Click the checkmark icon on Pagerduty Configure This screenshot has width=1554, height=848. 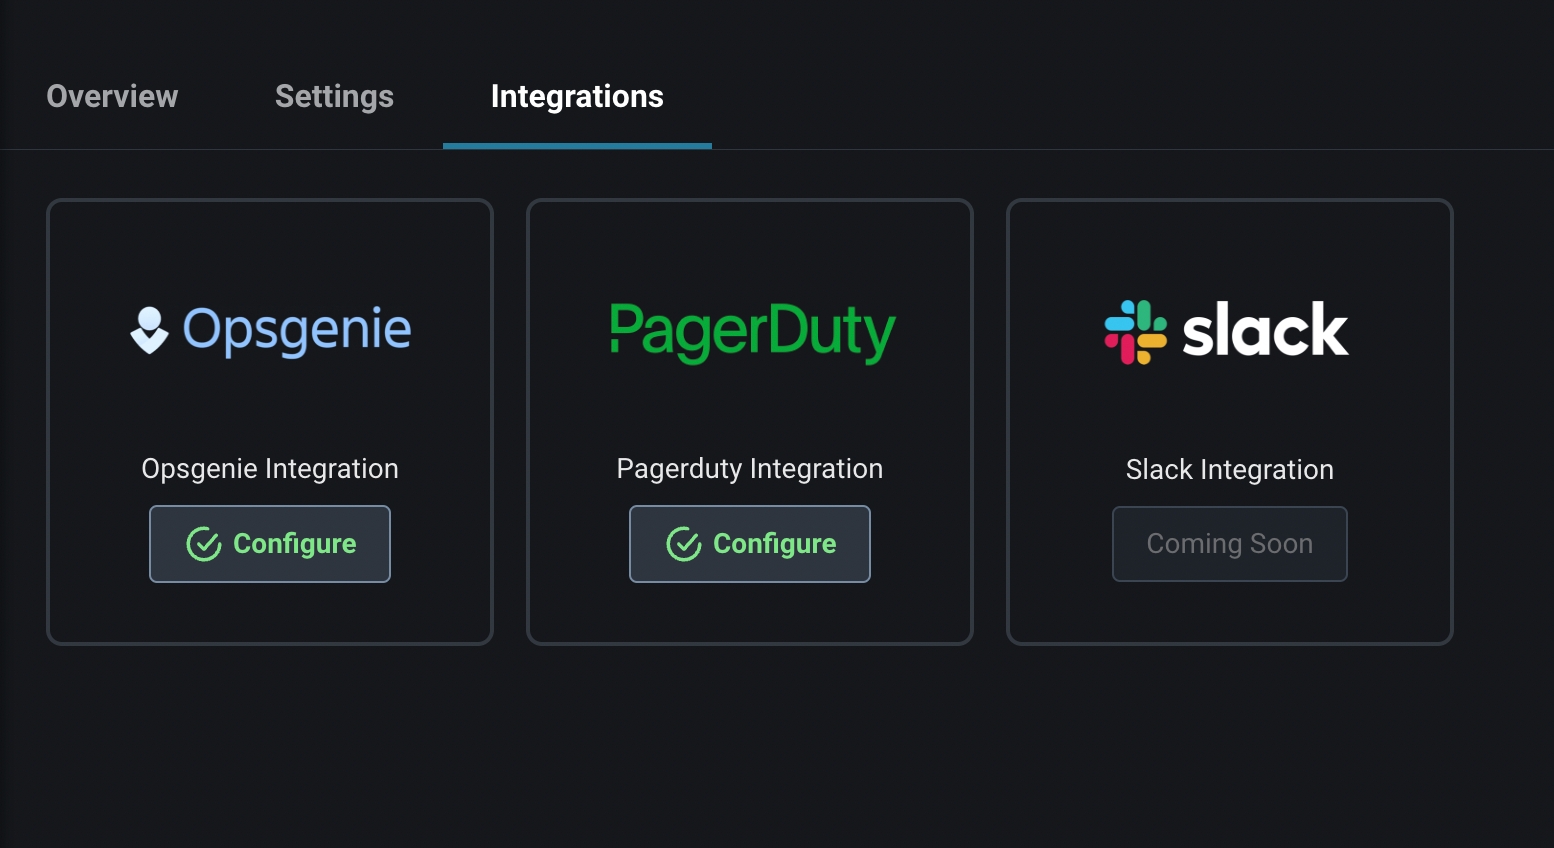pyautogui.click(x=684, y=544)
